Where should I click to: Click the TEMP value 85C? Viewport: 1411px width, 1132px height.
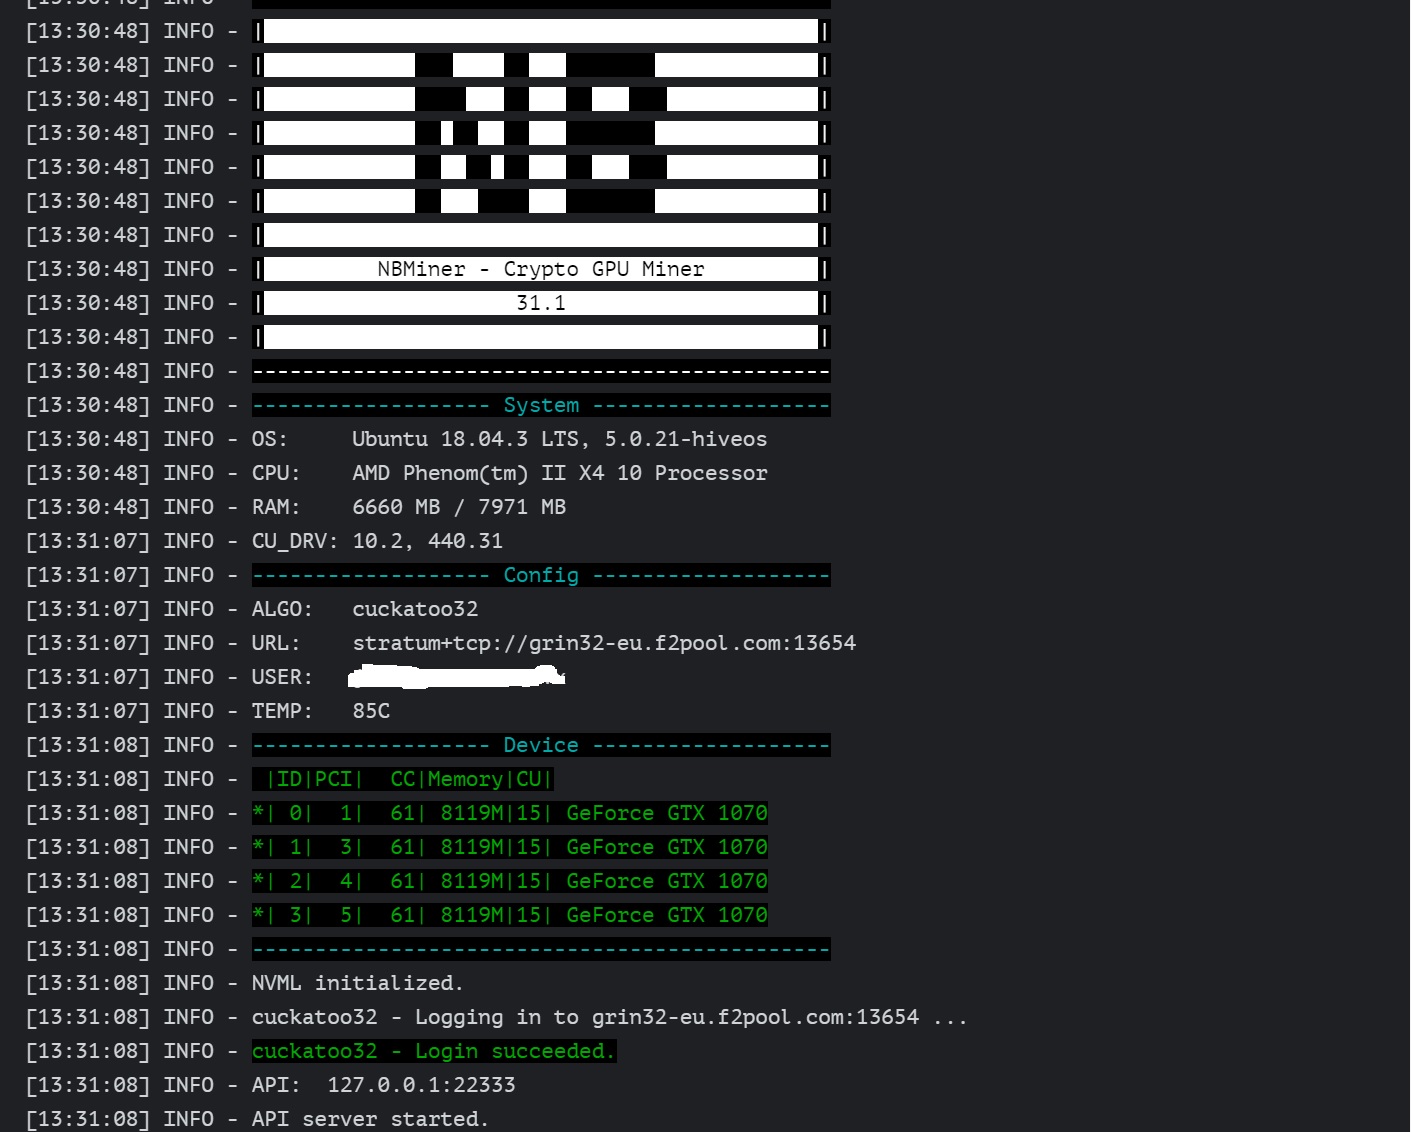tap(371, 711)
